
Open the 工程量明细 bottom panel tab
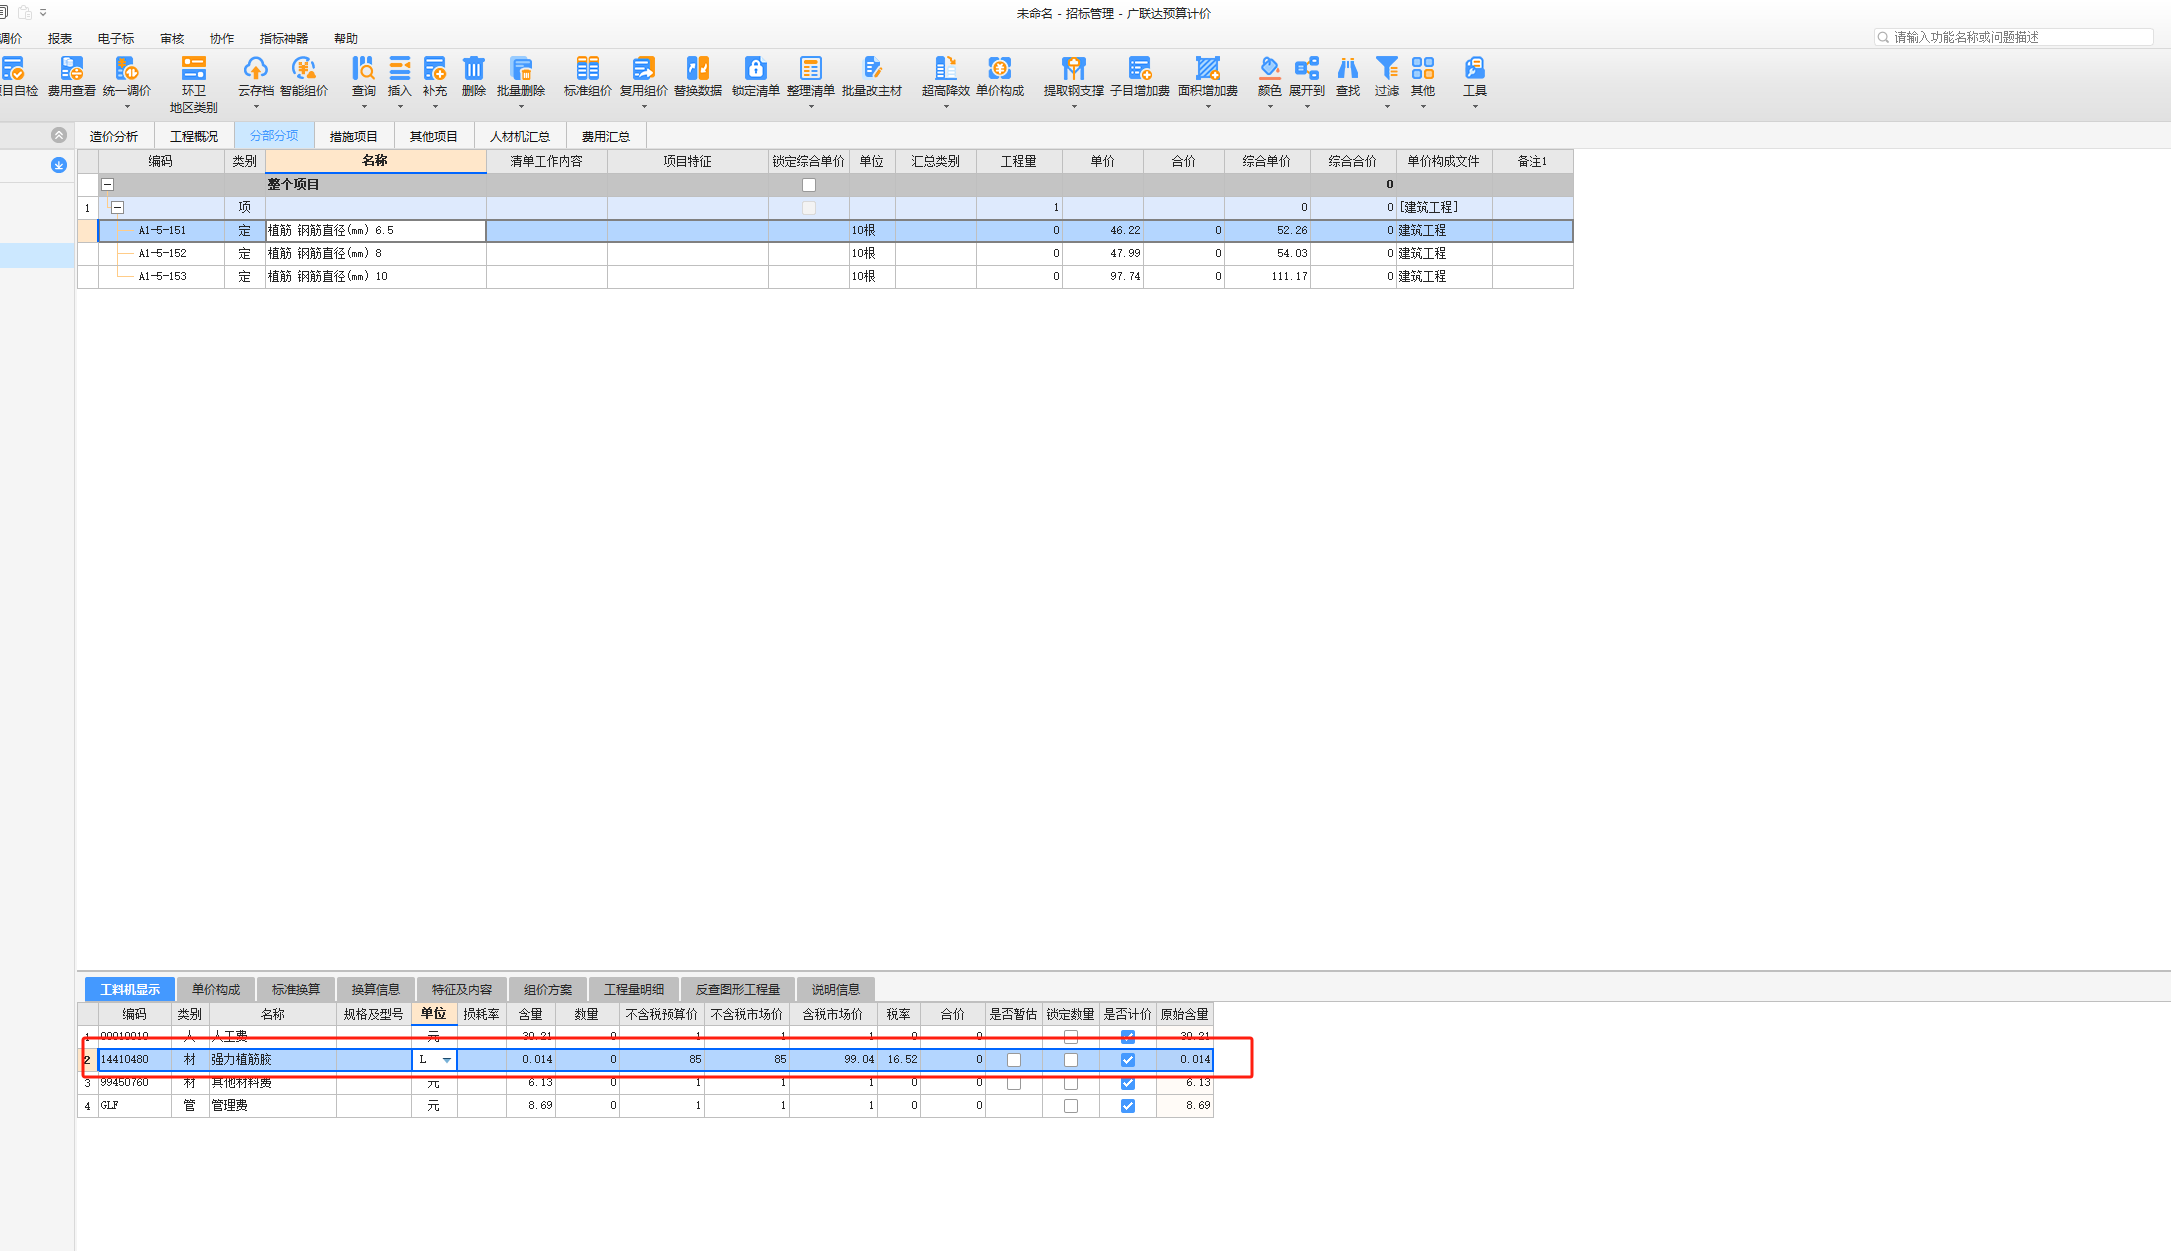coord(634,990)
